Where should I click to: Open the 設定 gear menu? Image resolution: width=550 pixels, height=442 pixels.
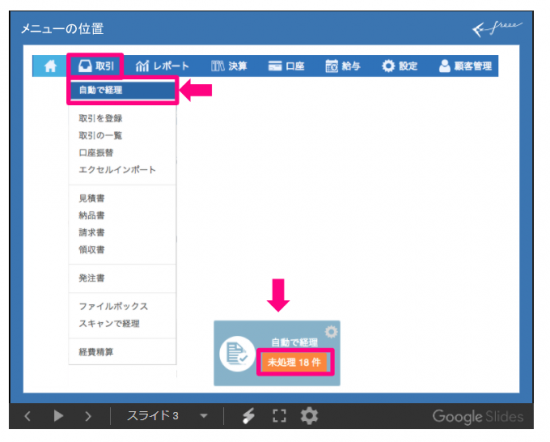pos(399,66)
